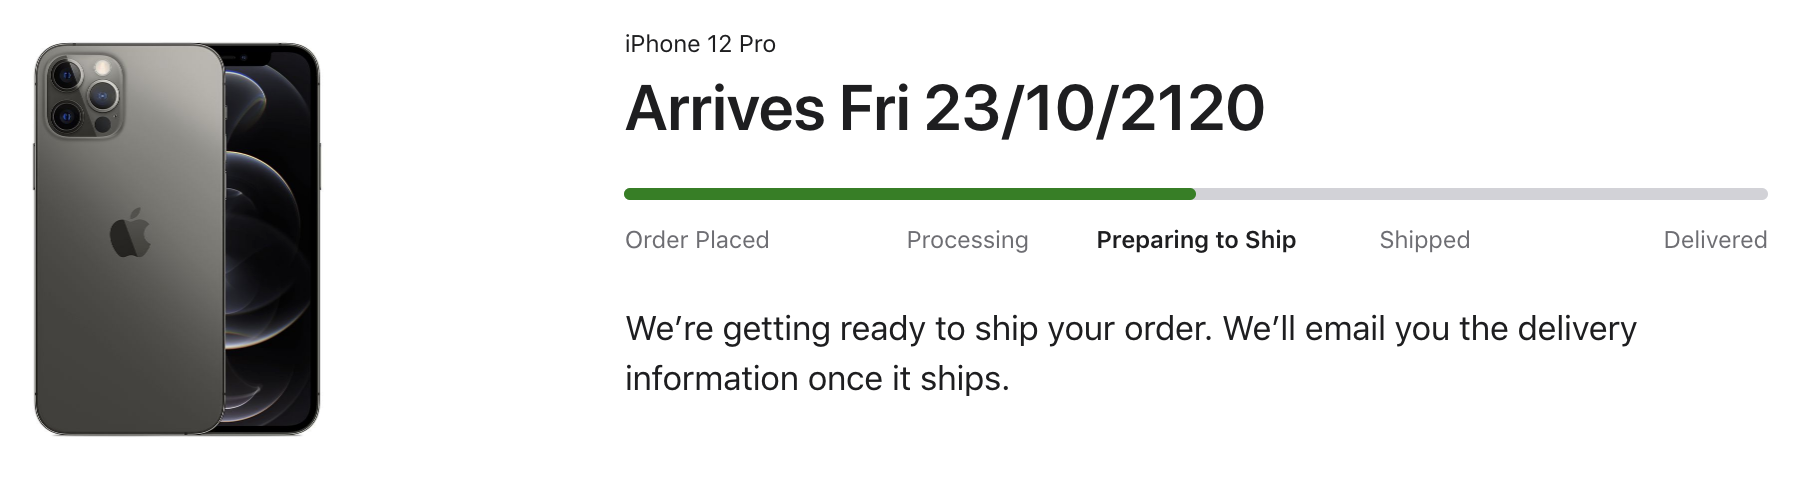Click the LiDAR sensor below the right lens
This screenshot has width=1814, height=486.
click(x=101, y=126)
